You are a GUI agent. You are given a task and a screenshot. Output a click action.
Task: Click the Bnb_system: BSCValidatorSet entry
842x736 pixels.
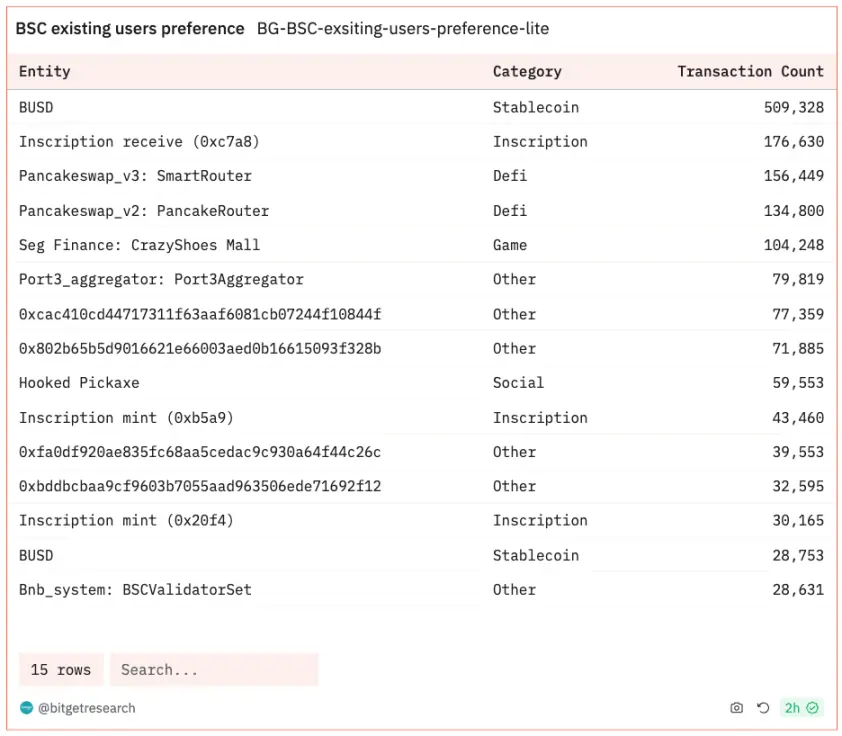[135, 590]
